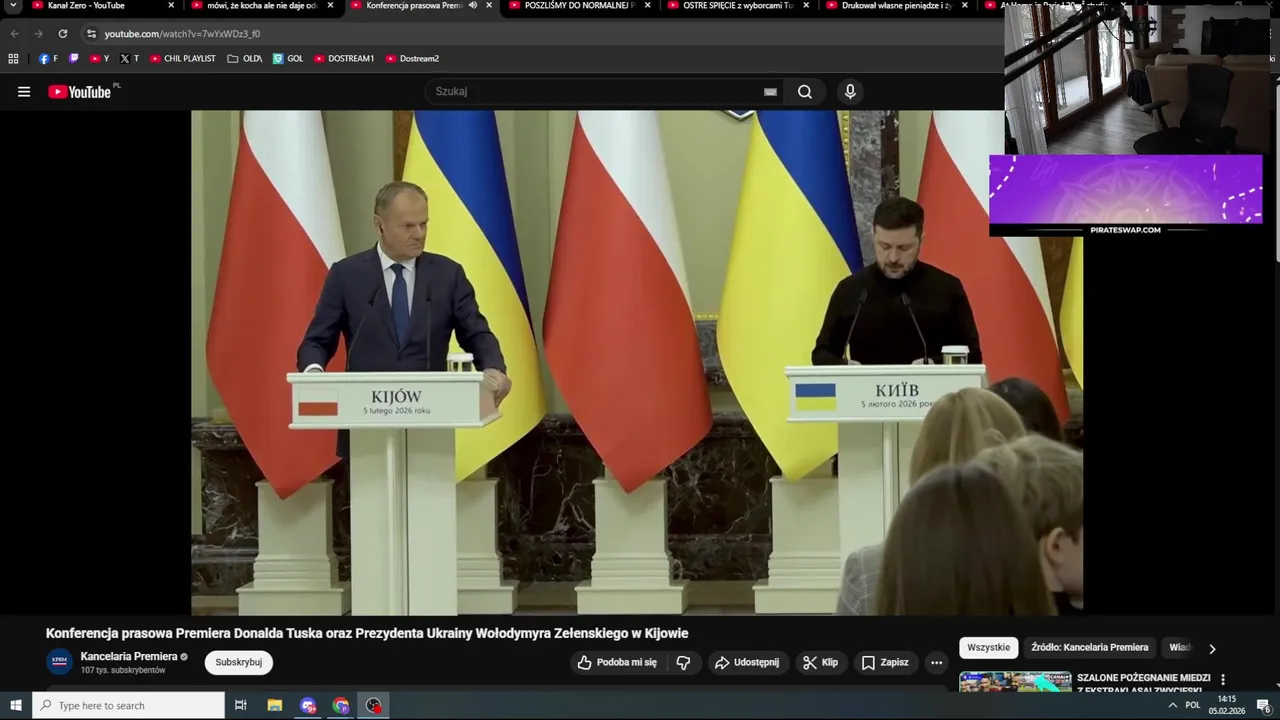Share the video via Udostępnij
This screenshot has width=1280, height=720.
pyautogui.click(x=746, y=662)
